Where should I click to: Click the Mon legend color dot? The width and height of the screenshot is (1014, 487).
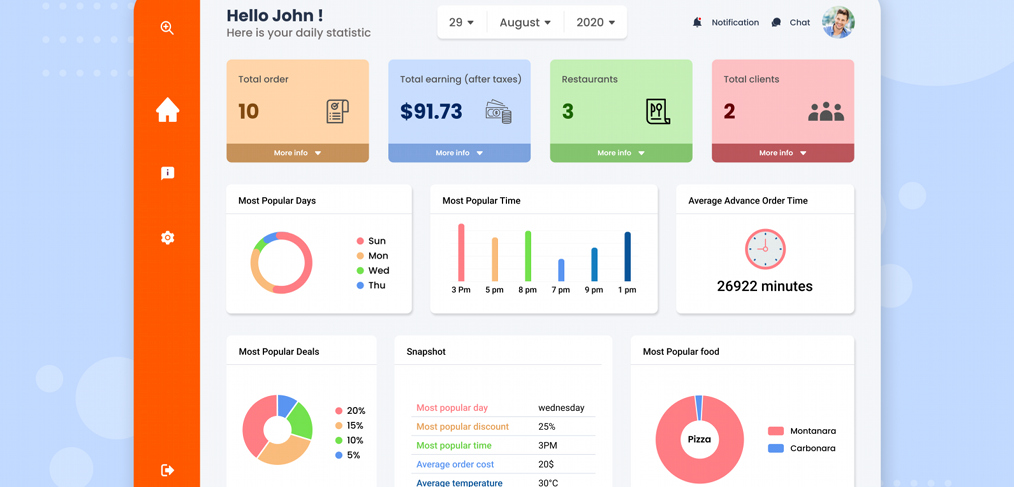pyautogui.click(x=360, y=256)
